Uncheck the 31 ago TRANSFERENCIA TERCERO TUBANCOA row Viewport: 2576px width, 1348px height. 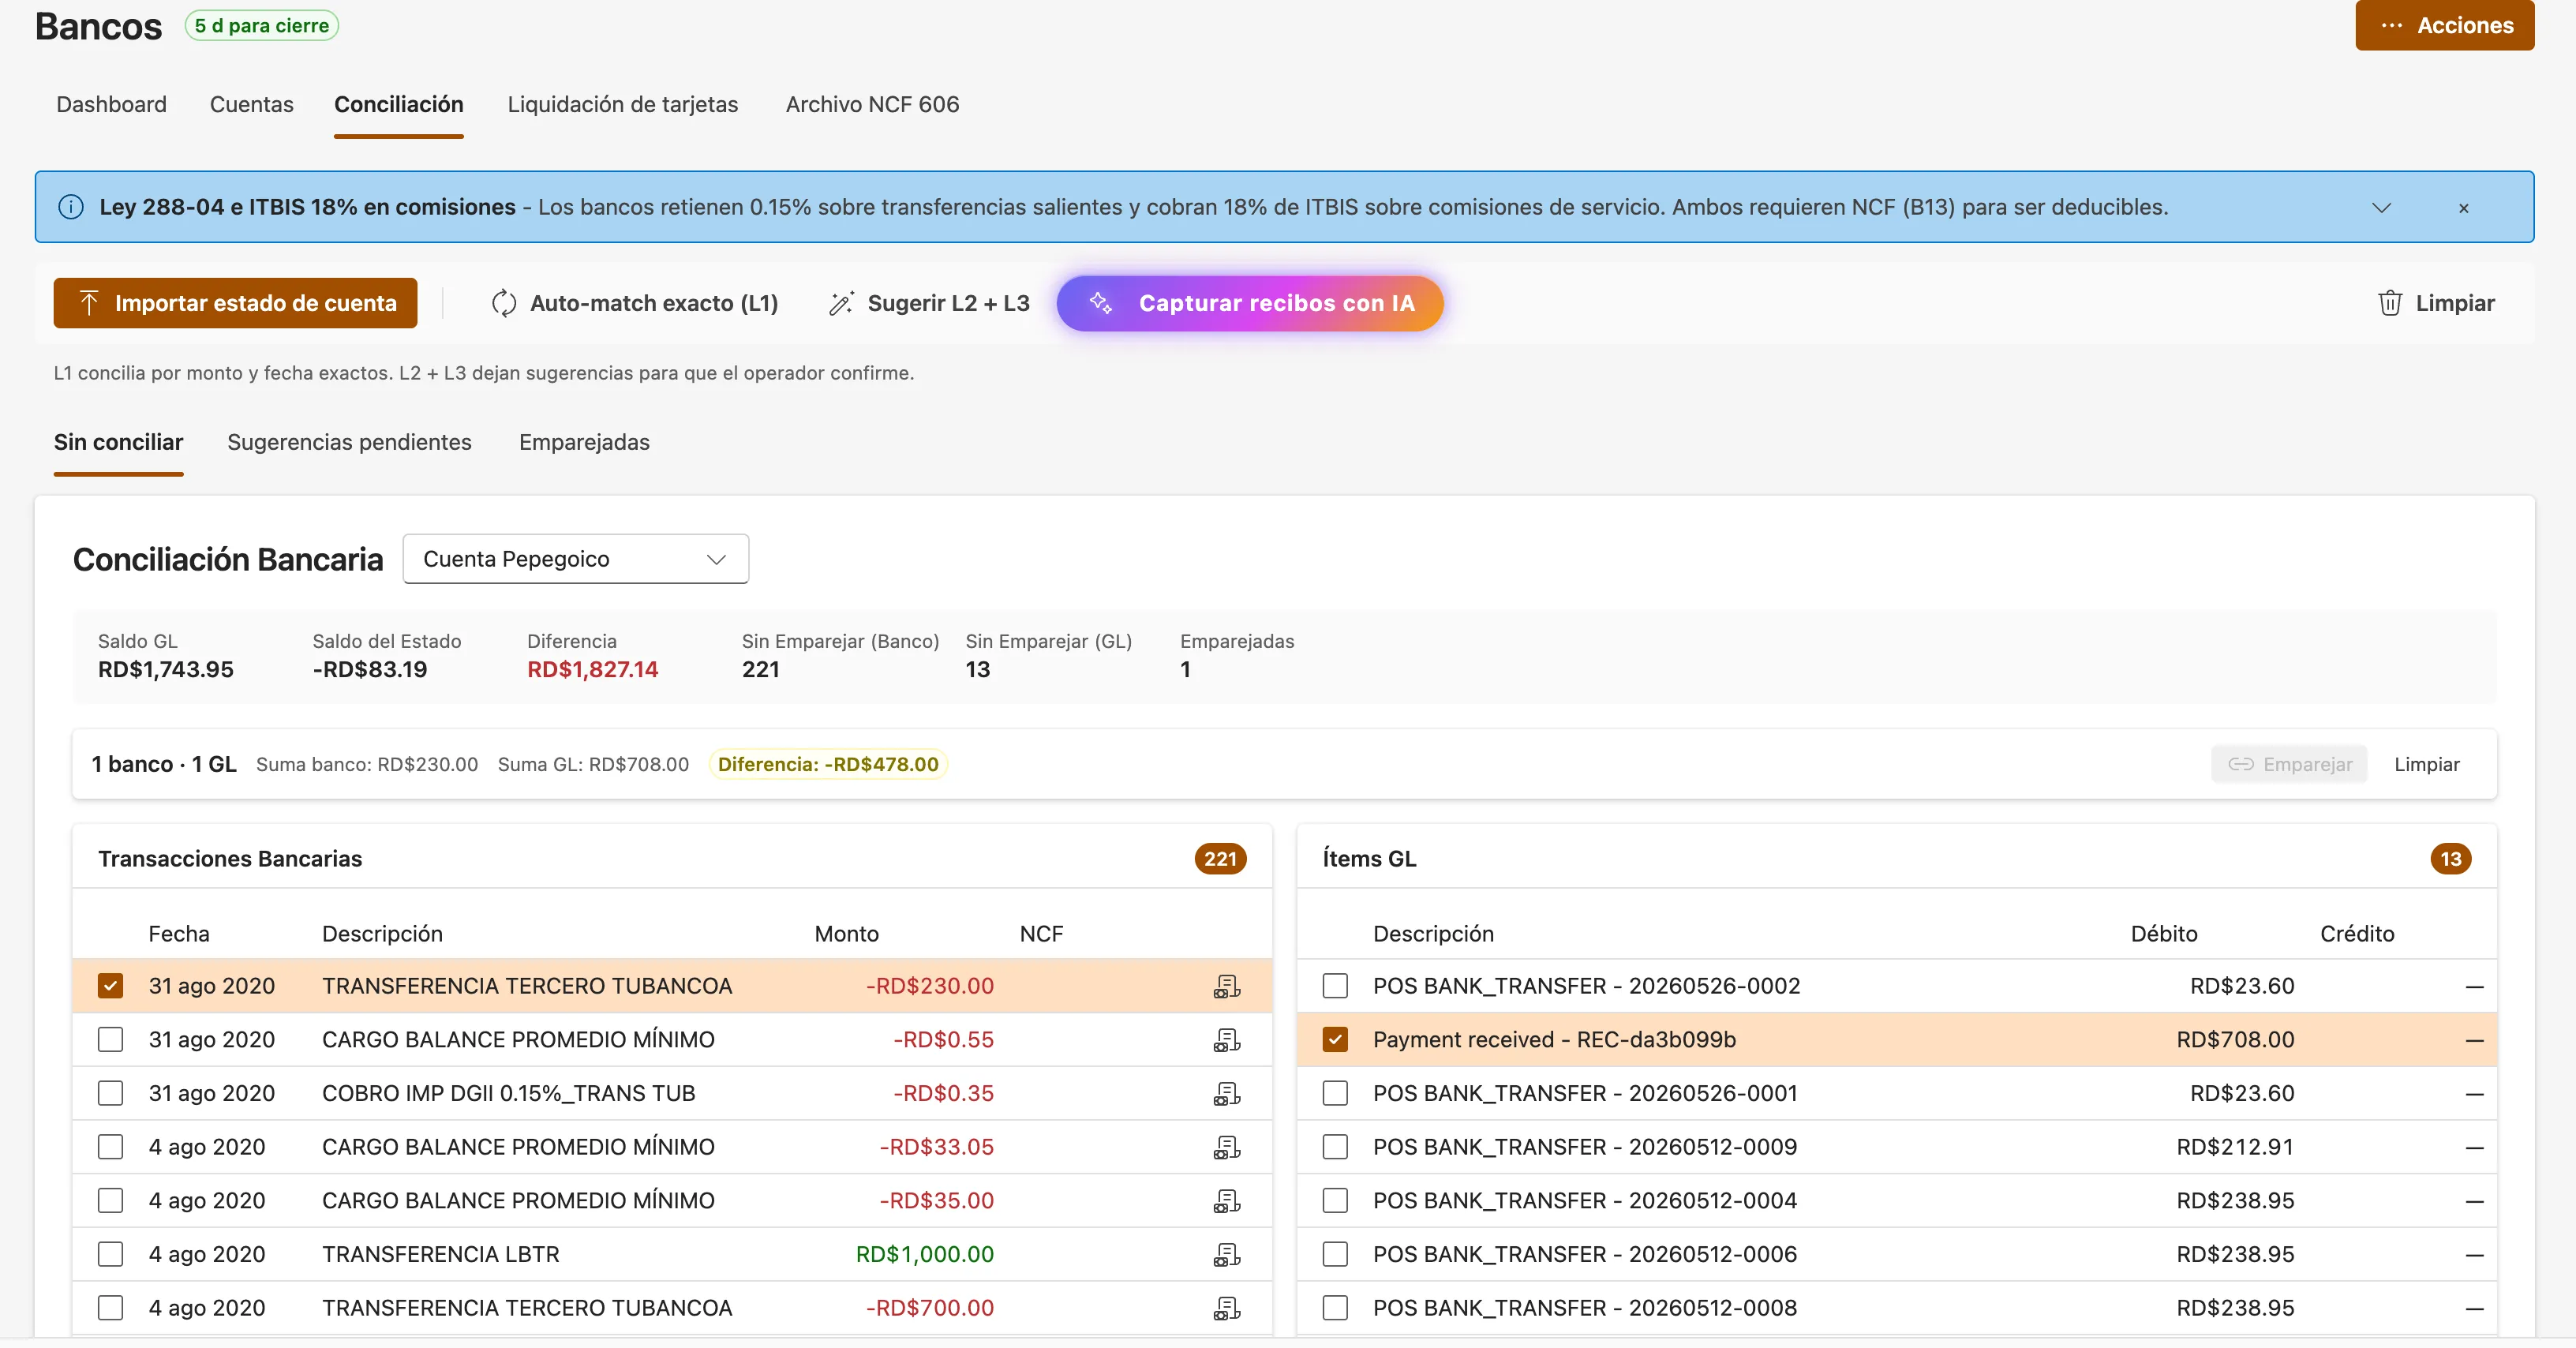[x=111, y=986]
